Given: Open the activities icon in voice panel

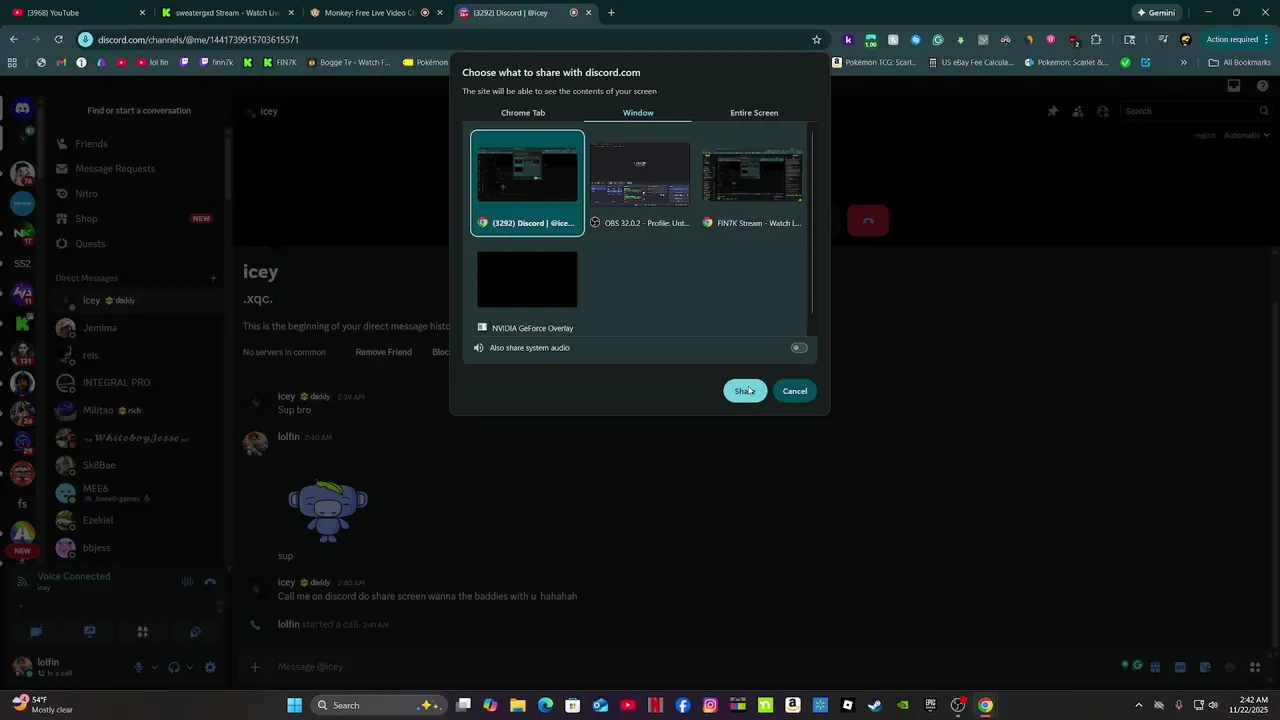Looking at the screenshot, I should pos(142,632).
